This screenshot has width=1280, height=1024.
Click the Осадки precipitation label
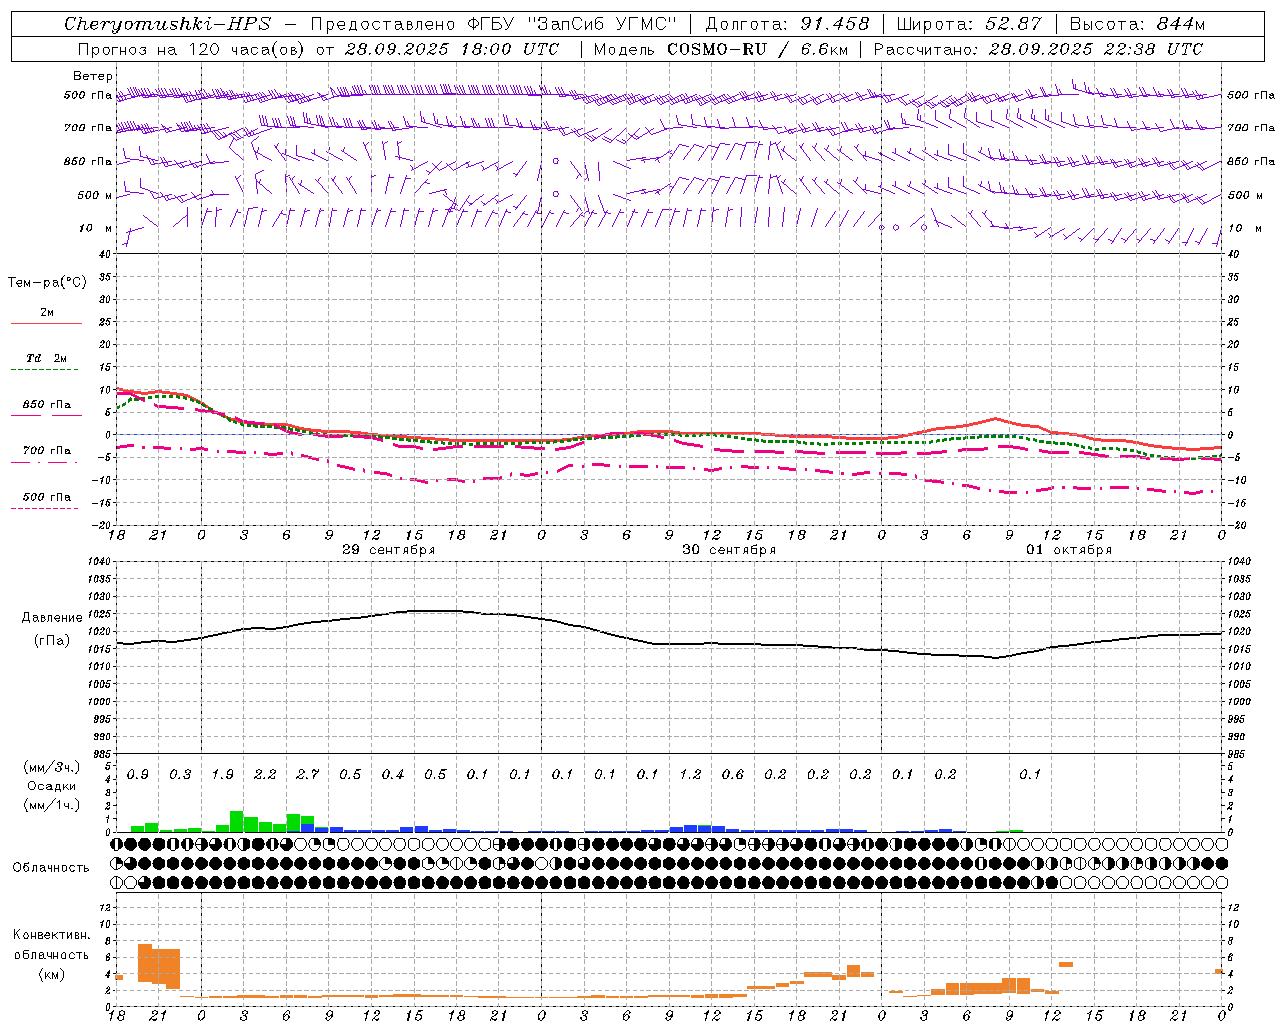pos(52,786)
